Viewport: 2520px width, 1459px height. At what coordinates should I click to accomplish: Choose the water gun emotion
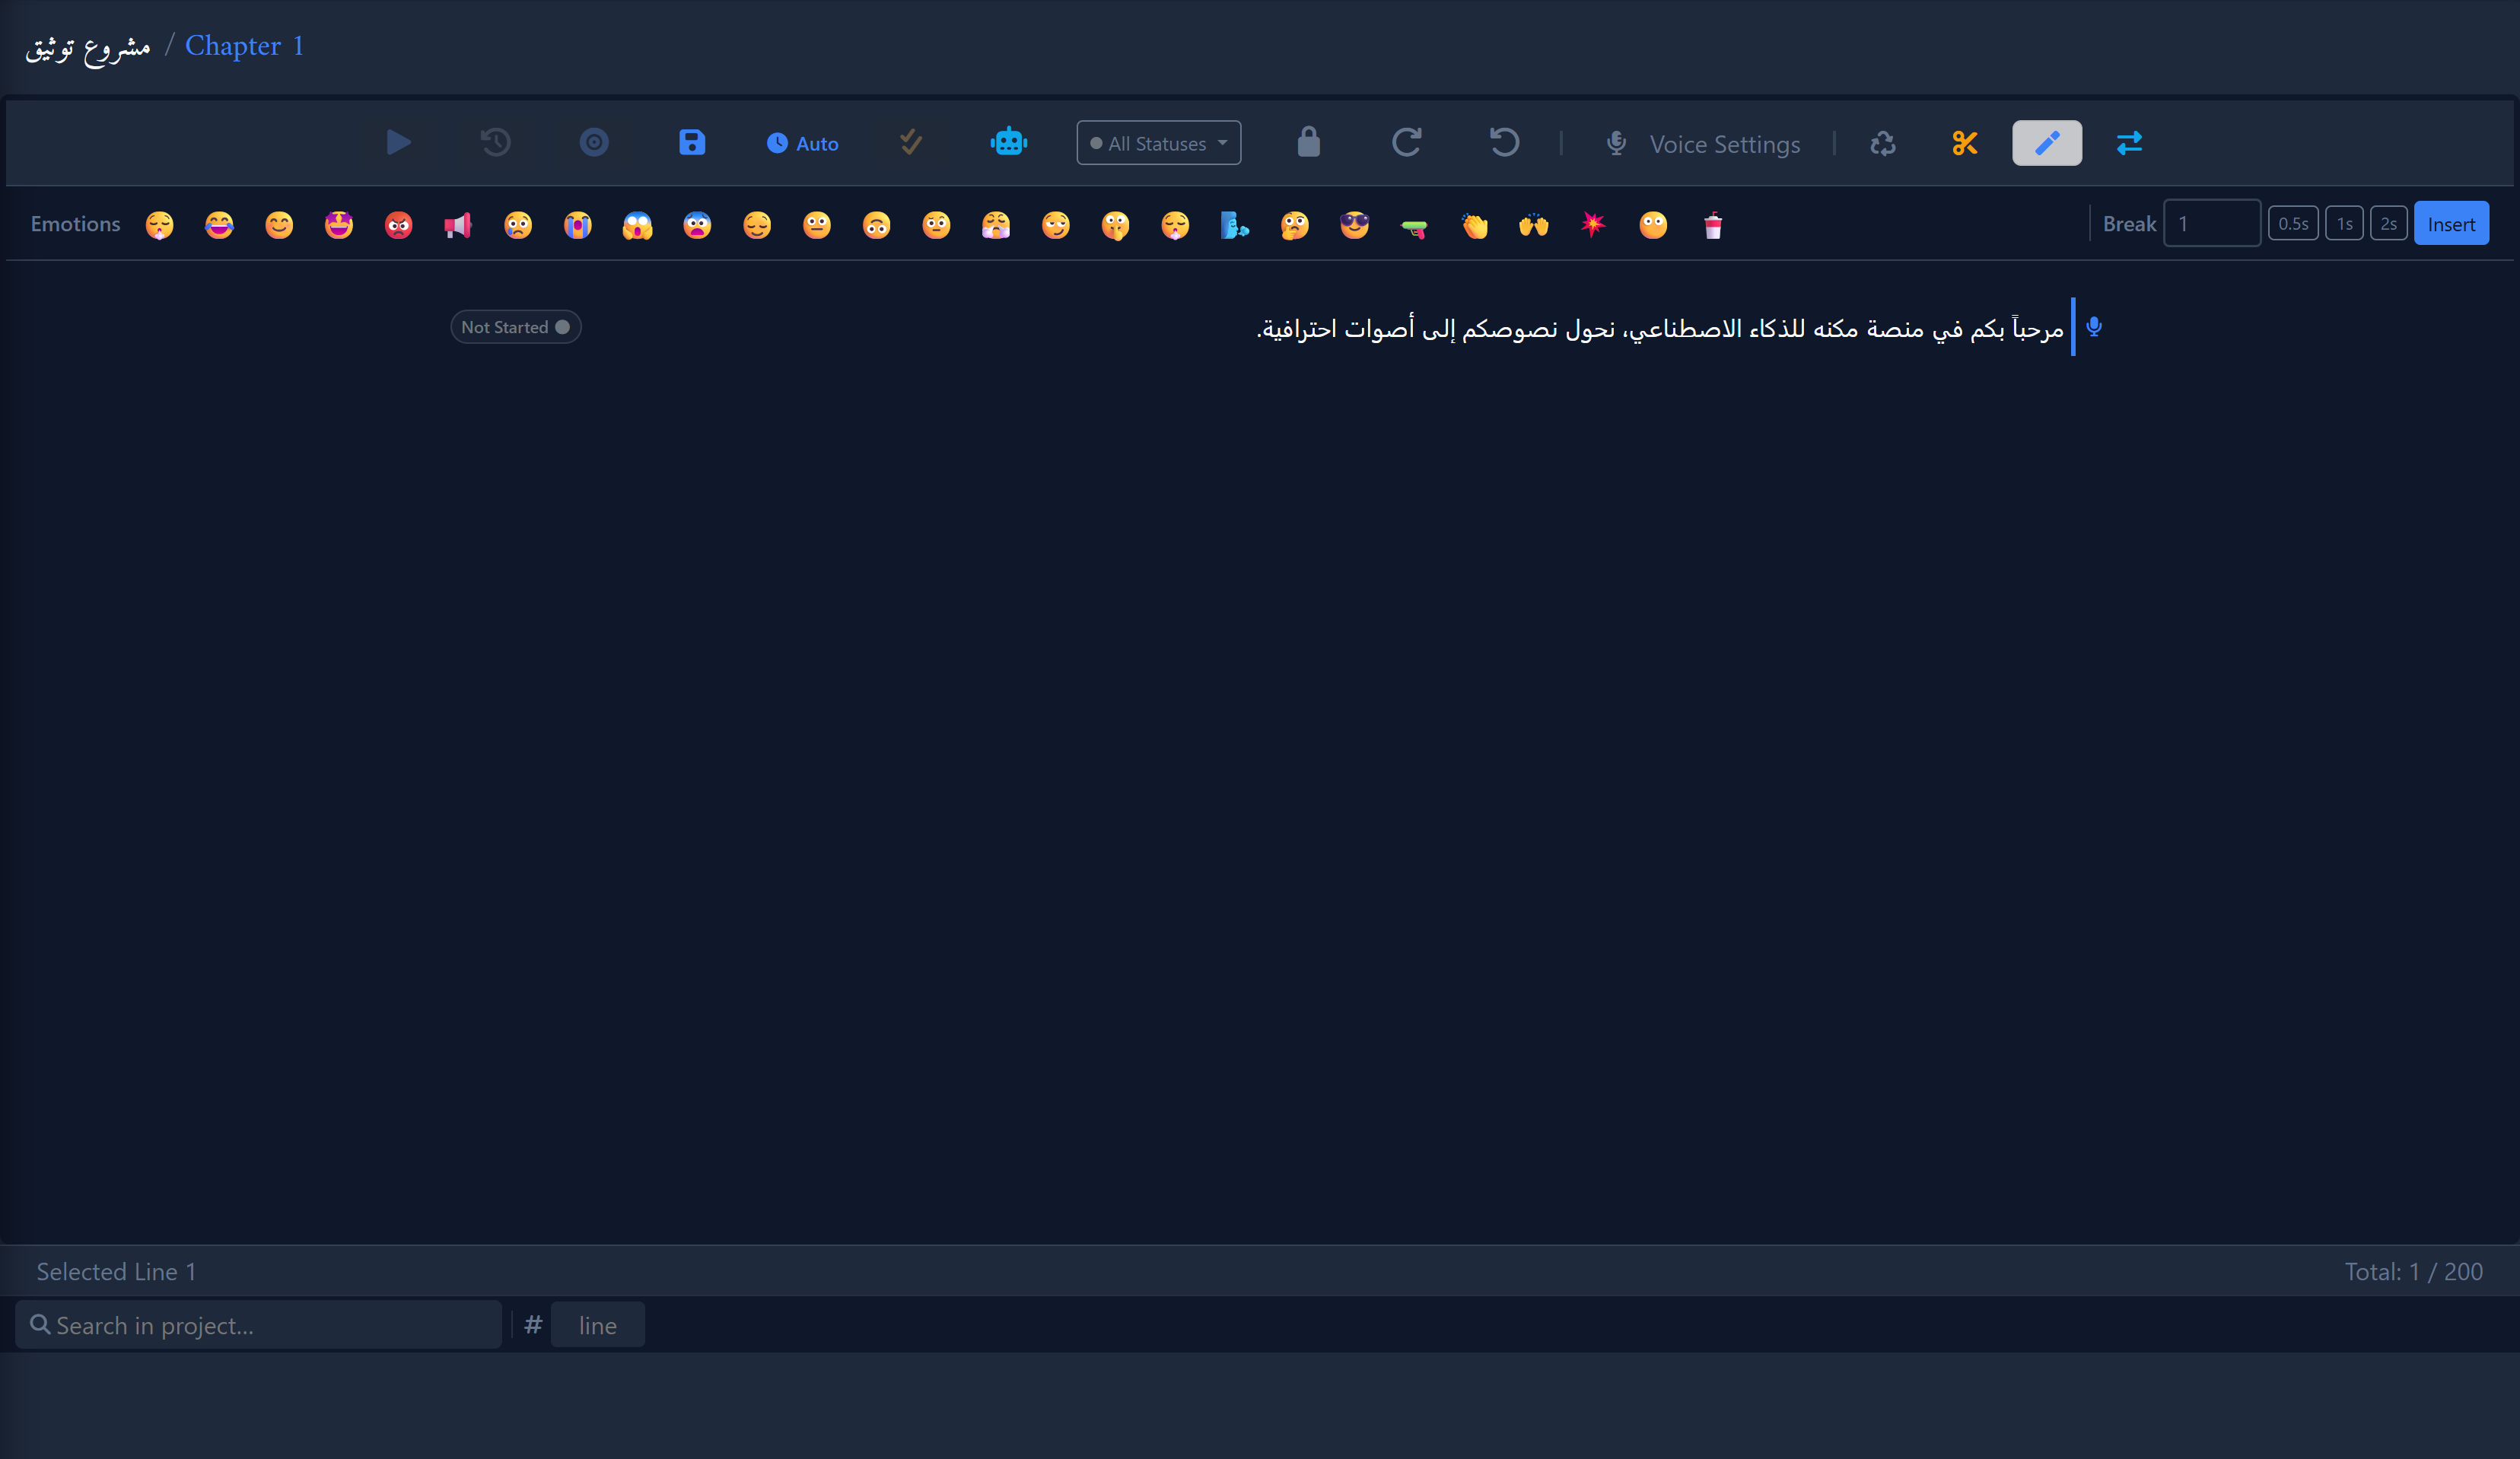click(x=1414, y=227)
